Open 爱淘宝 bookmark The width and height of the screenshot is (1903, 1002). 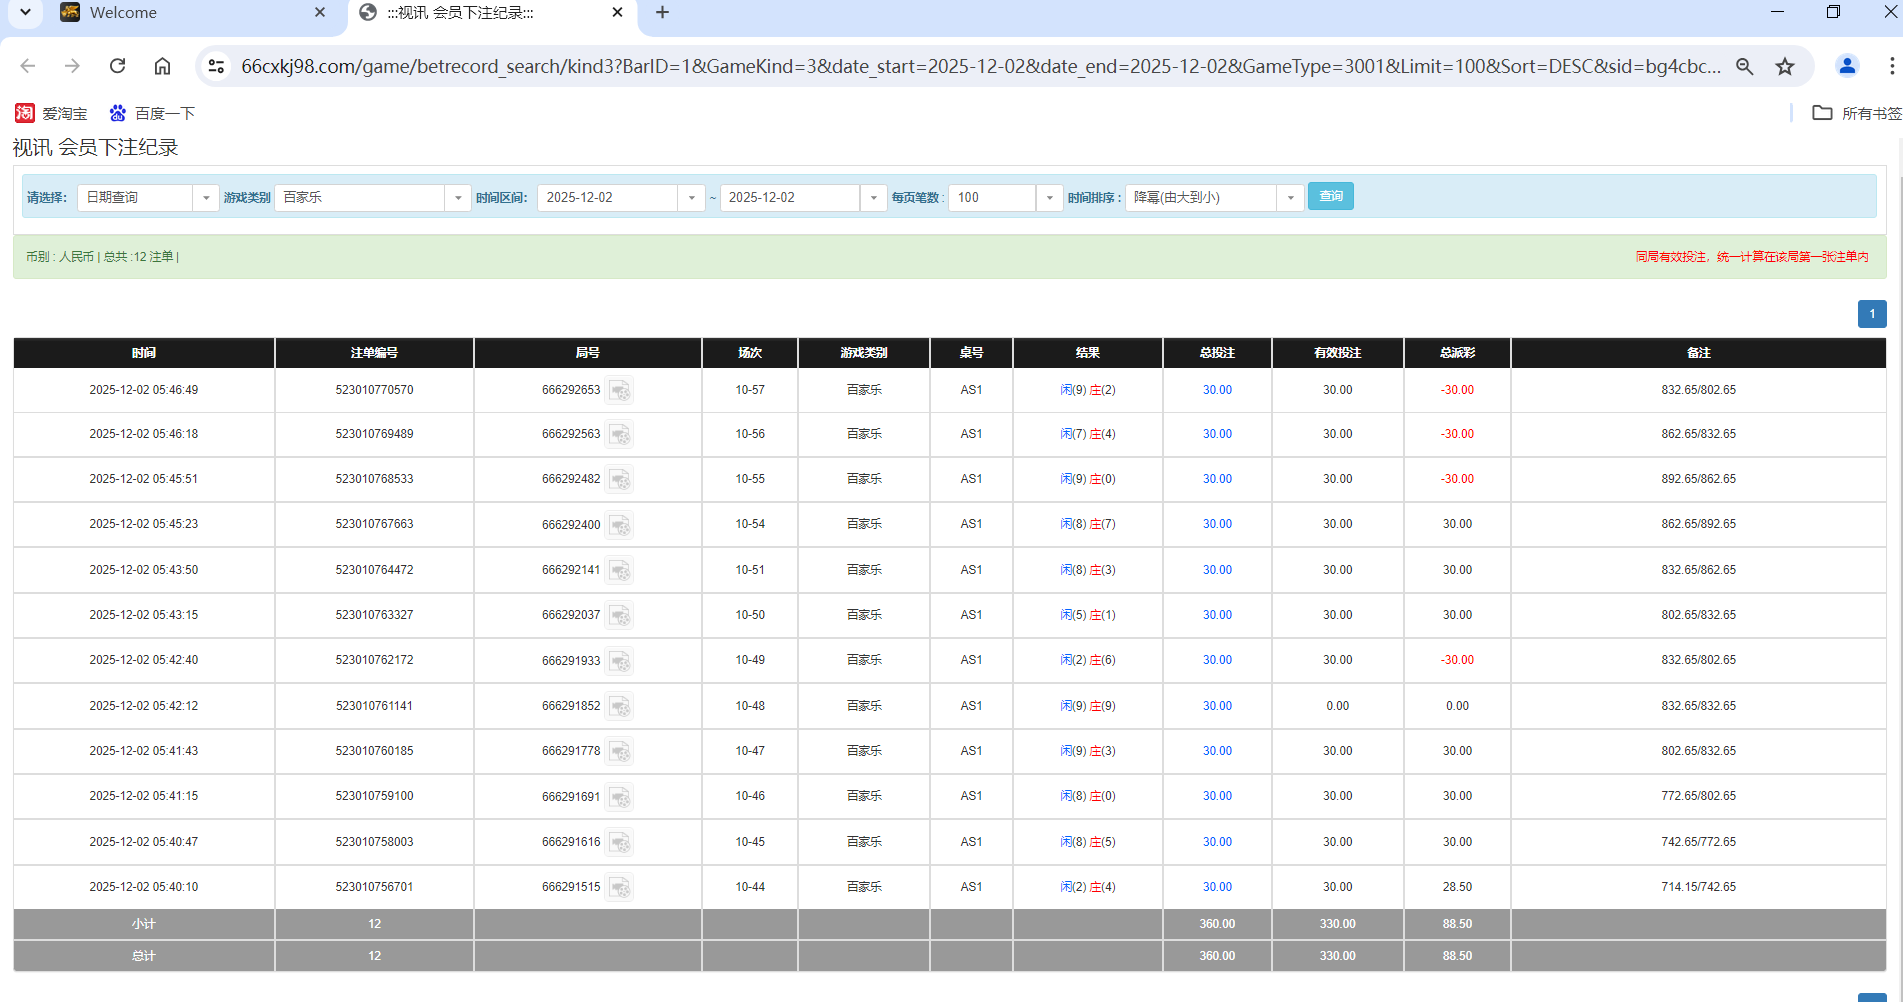(52, 113)
